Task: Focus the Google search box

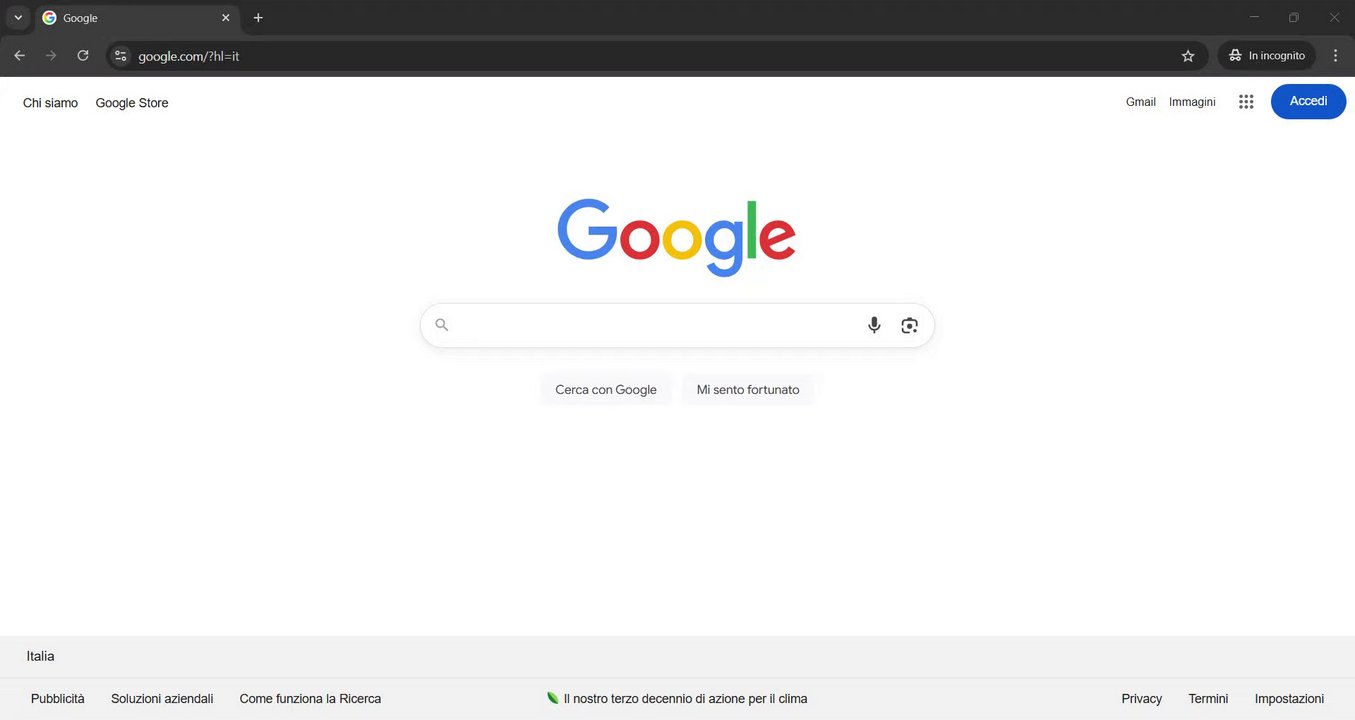Action: [x=677, y=325]
